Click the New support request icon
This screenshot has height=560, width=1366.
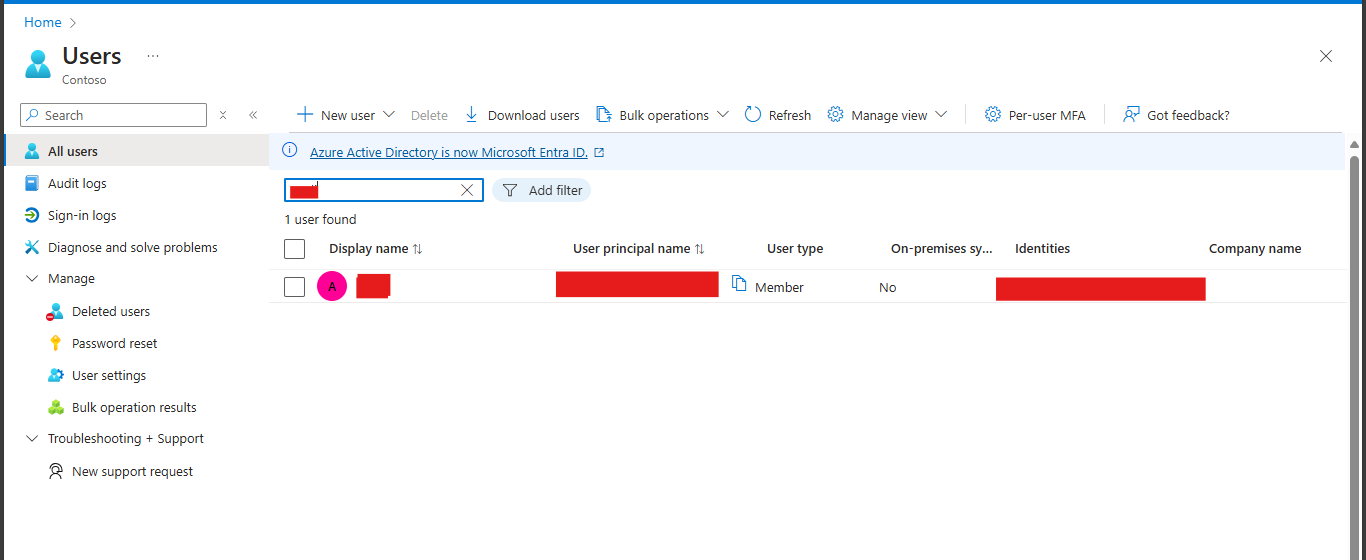(x=56, y=471)
